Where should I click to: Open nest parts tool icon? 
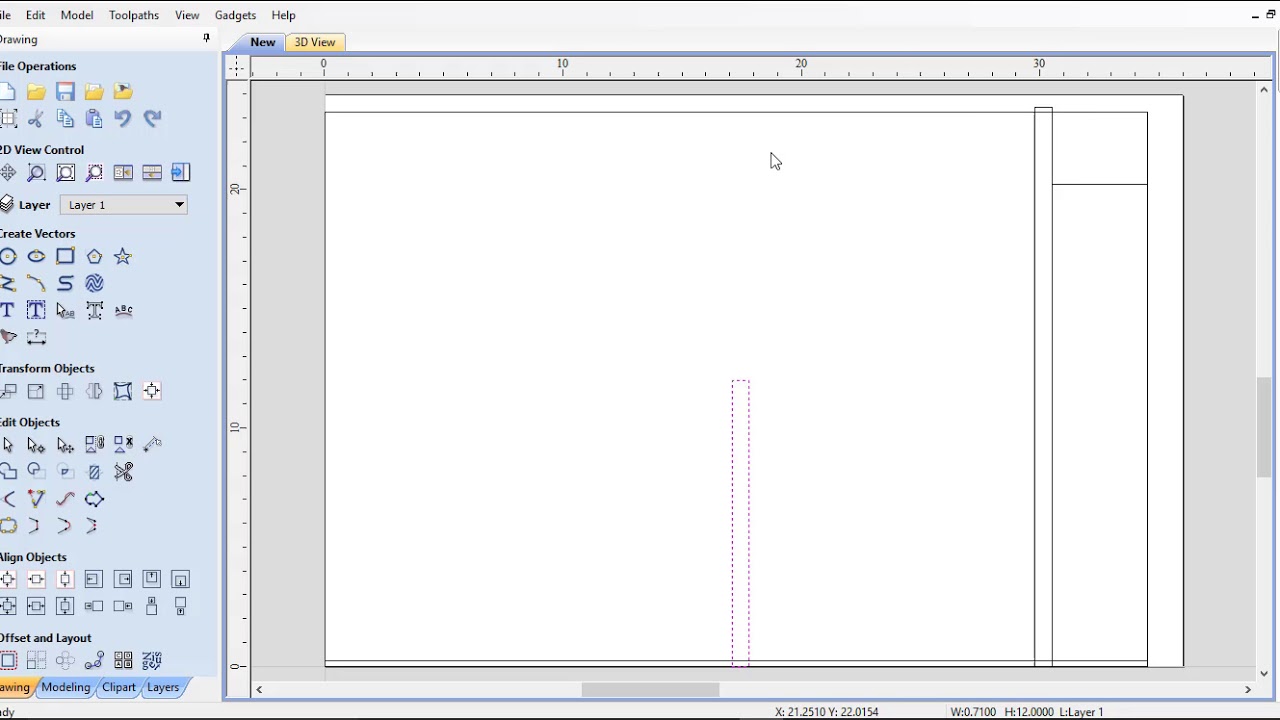tap(152, 660)
